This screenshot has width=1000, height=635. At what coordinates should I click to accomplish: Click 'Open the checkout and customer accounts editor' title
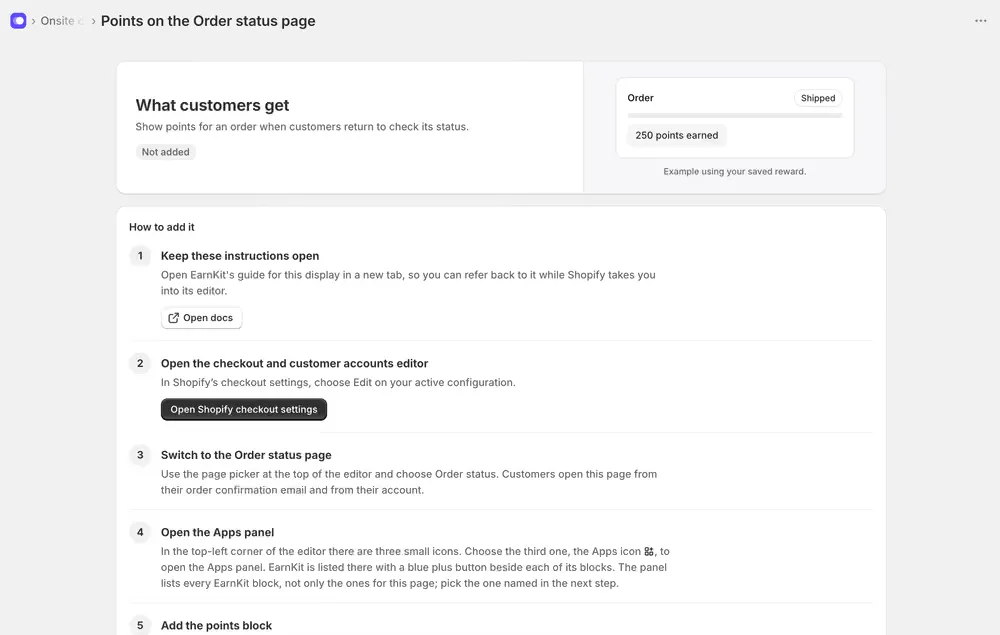click(294, 363)
